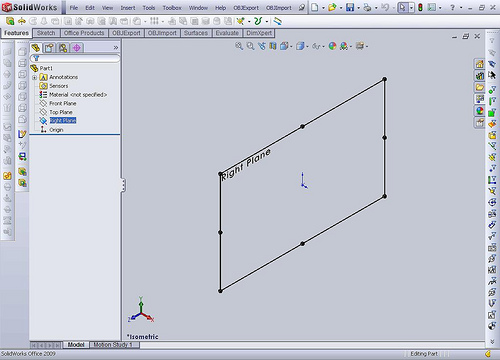Switch to the DimXpert tab

point(259,33)
